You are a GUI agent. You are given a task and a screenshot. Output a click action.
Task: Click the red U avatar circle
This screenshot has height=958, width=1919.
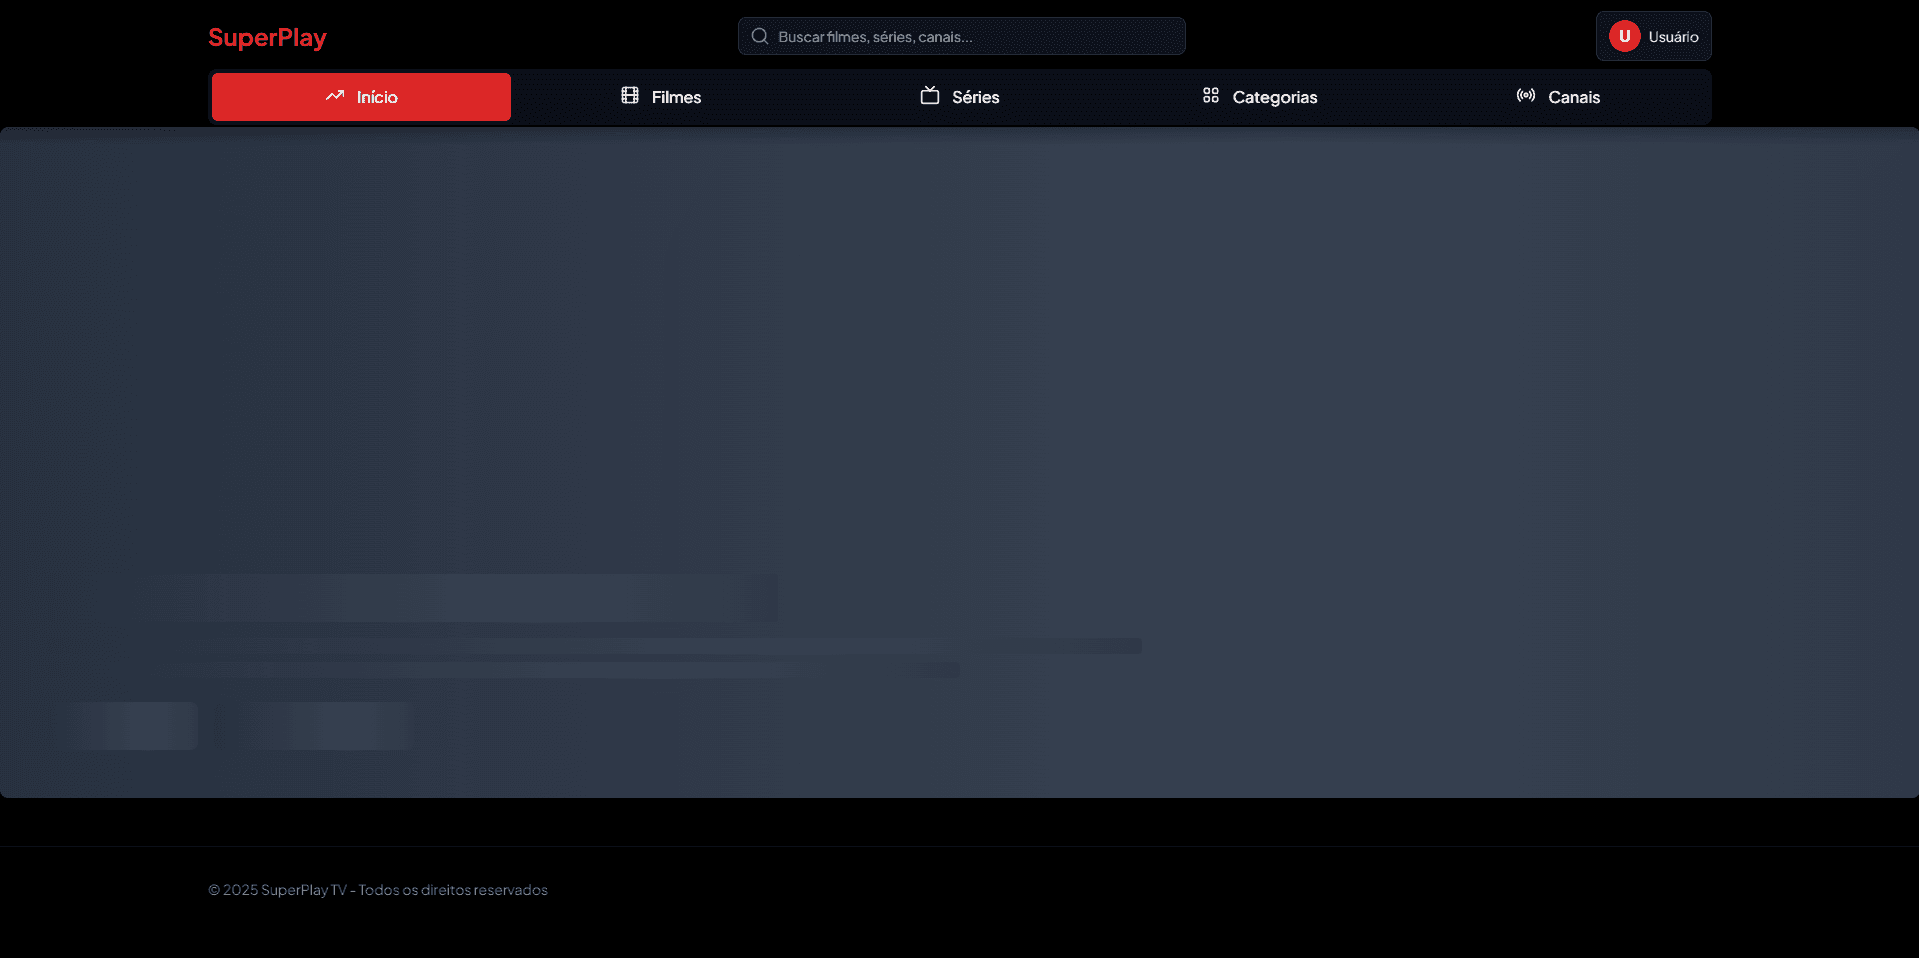(1624, 36)
